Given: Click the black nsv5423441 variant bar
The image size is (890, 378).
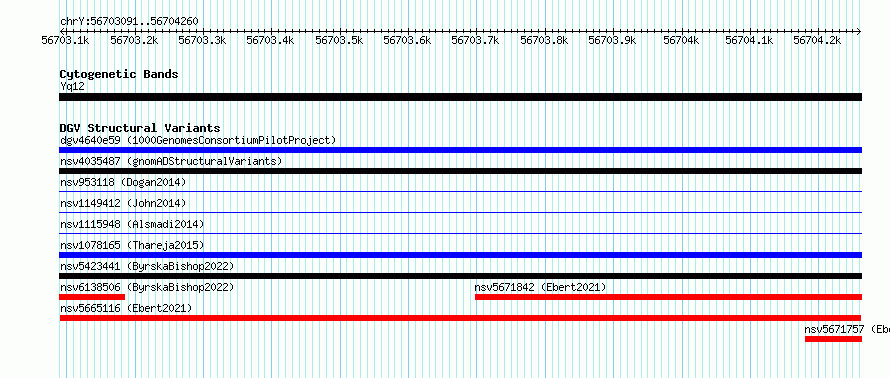Looking at the screenshot, I should (x=460, y=276).
